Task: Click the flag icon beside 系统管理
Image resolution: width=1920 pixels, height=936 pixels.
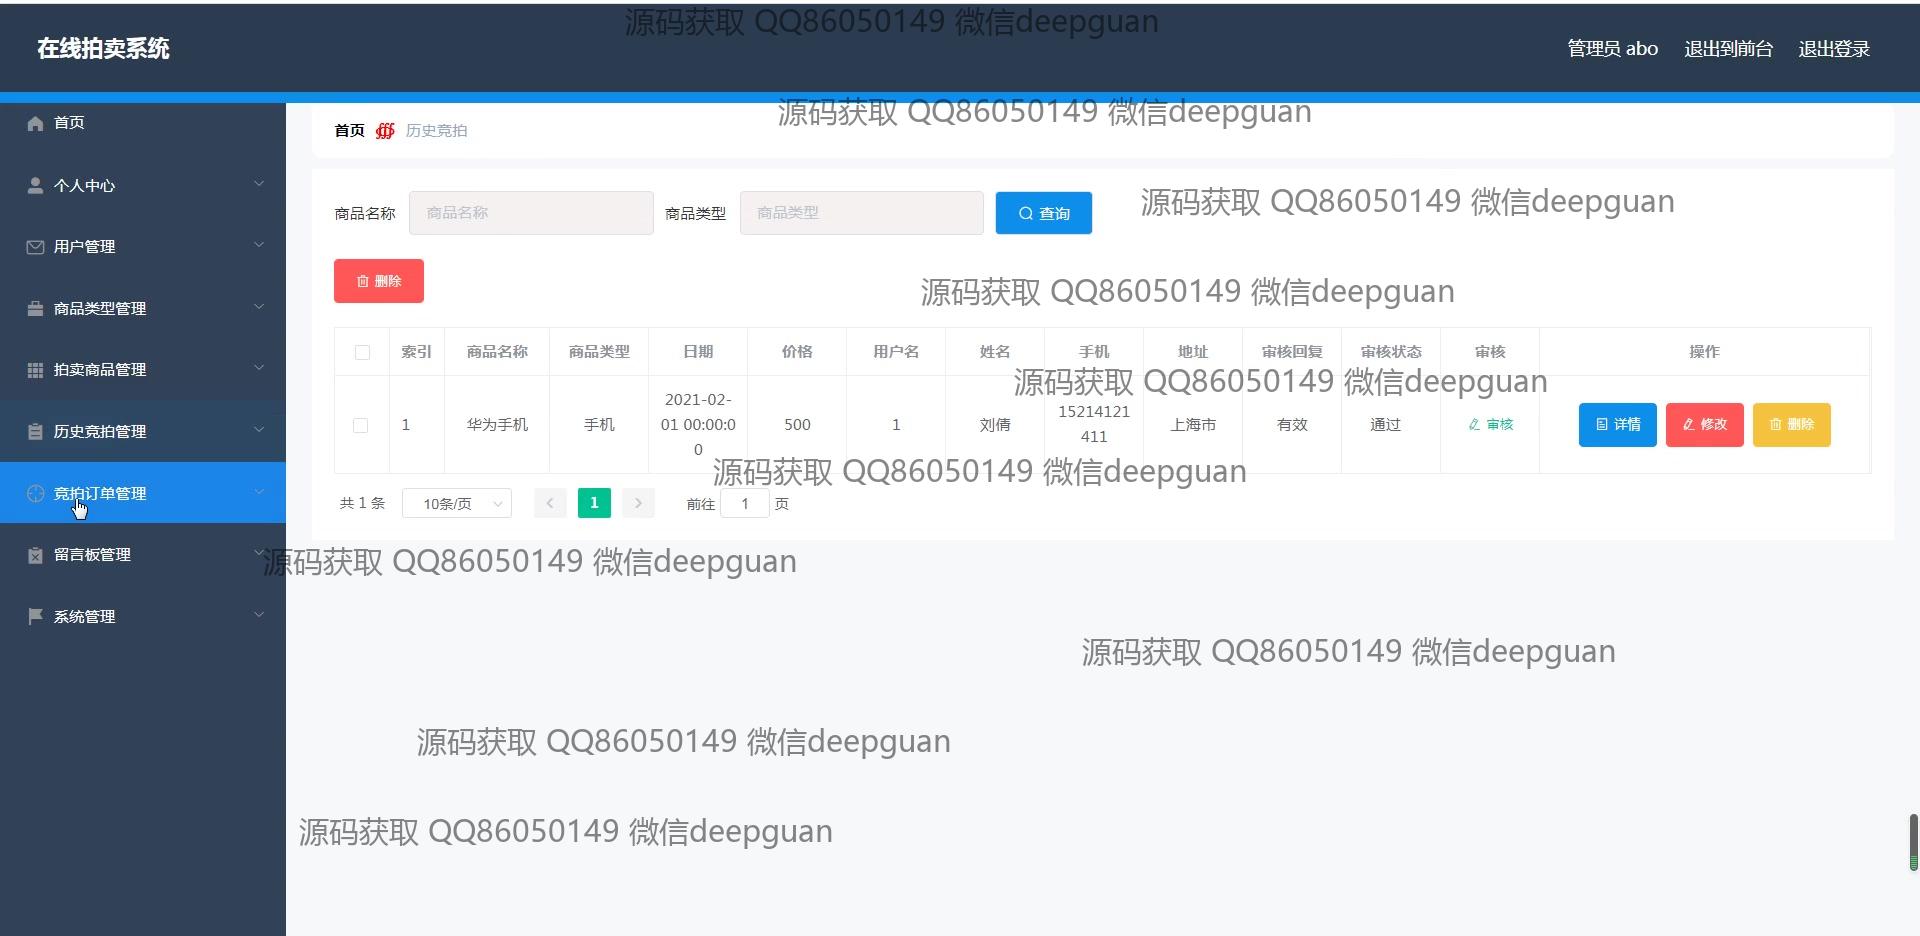Action: click(x=35, y=616)
